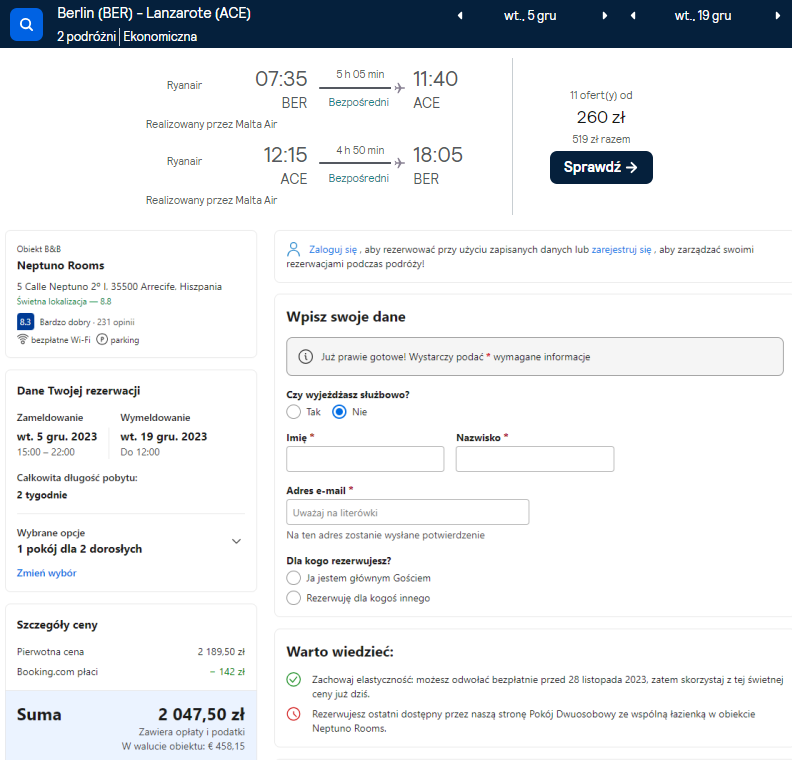Go to previous departure date arrow
The width and height of the screenshot is (792, 761).
tap(459, 16)
